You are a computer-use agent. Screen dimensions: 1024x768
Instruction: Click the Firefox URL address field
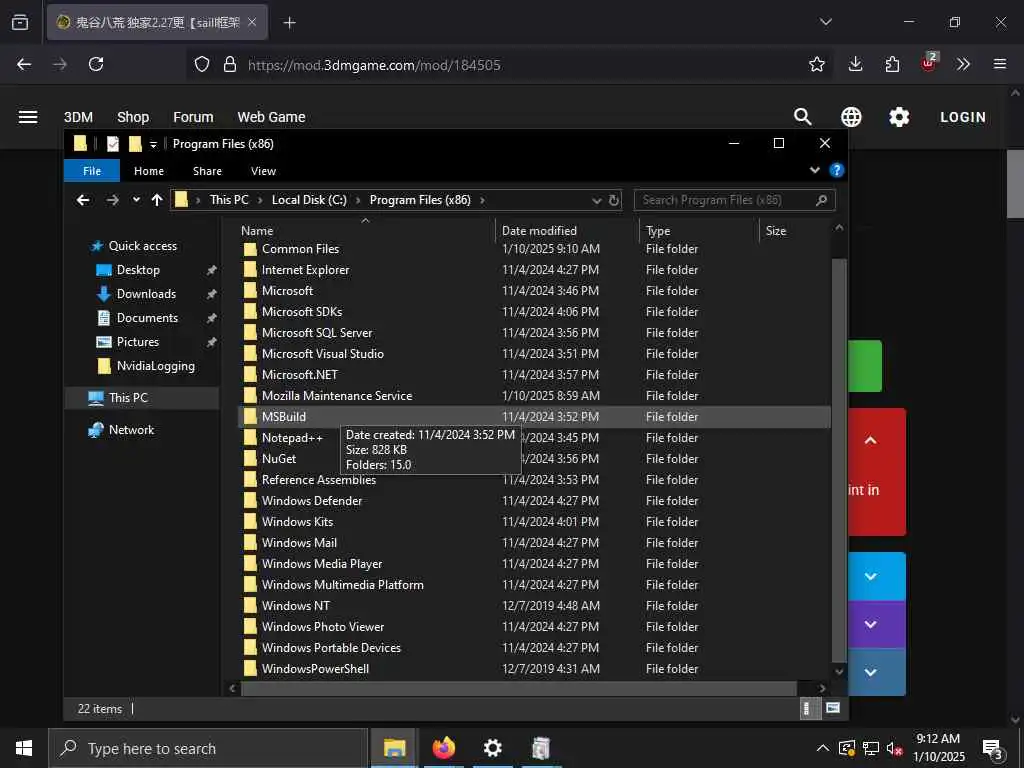tap(509, 65)
